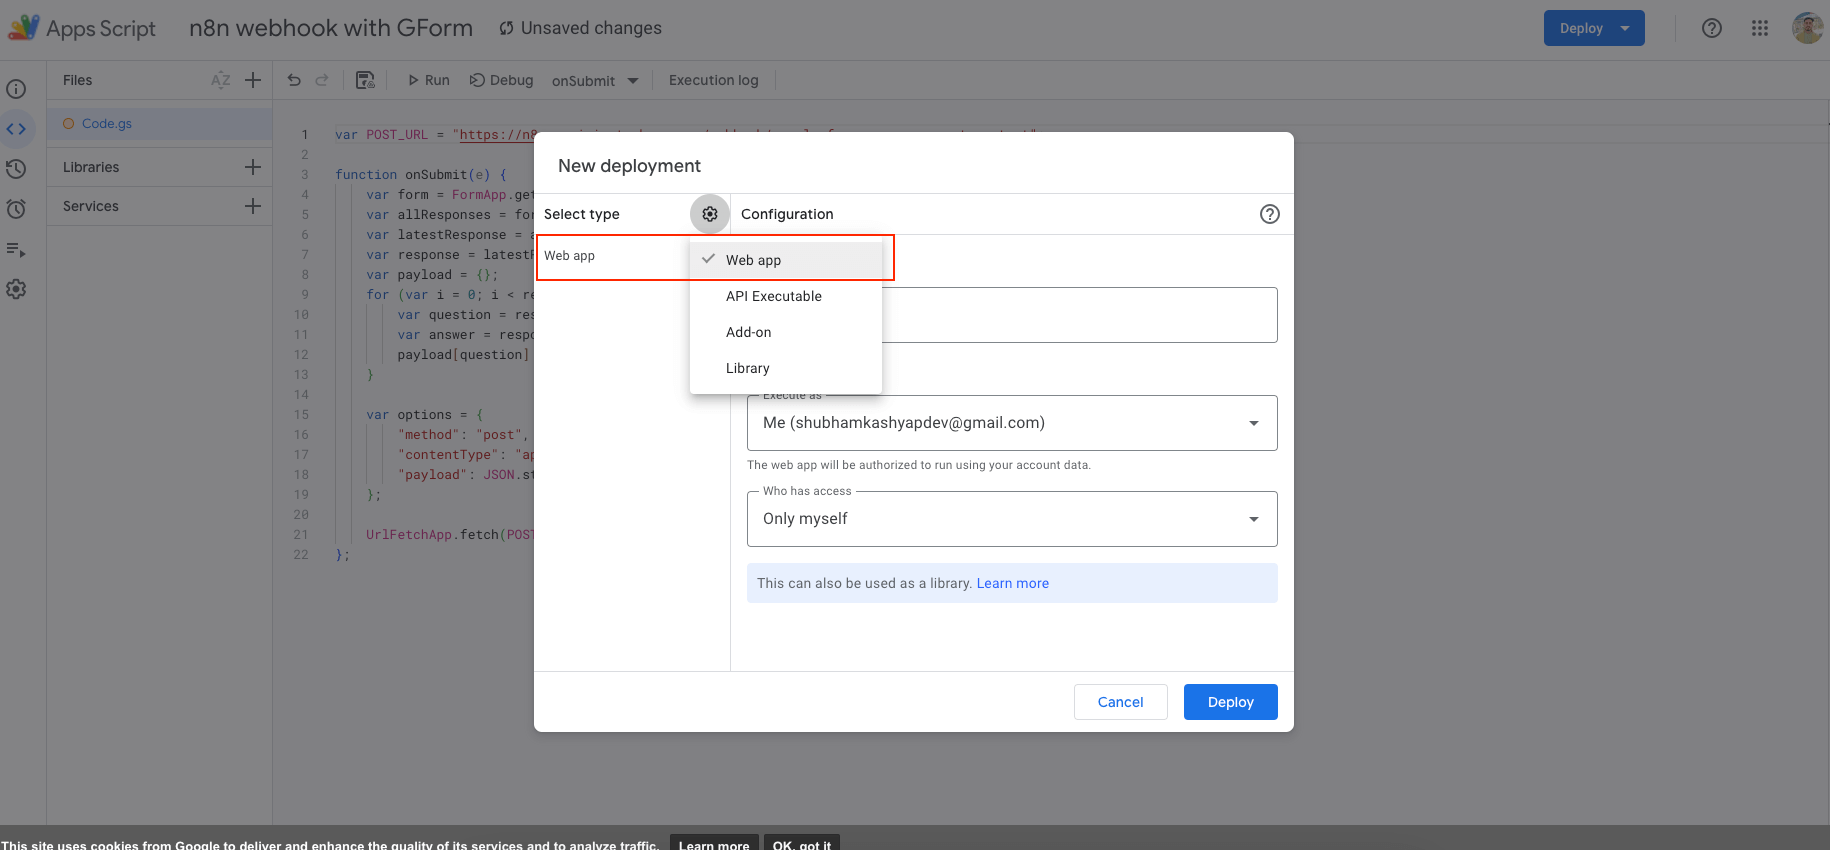The width and height of the screenshot is (1830, 850).
Task: Click the Files panel heading
Action: click(77, 80)
